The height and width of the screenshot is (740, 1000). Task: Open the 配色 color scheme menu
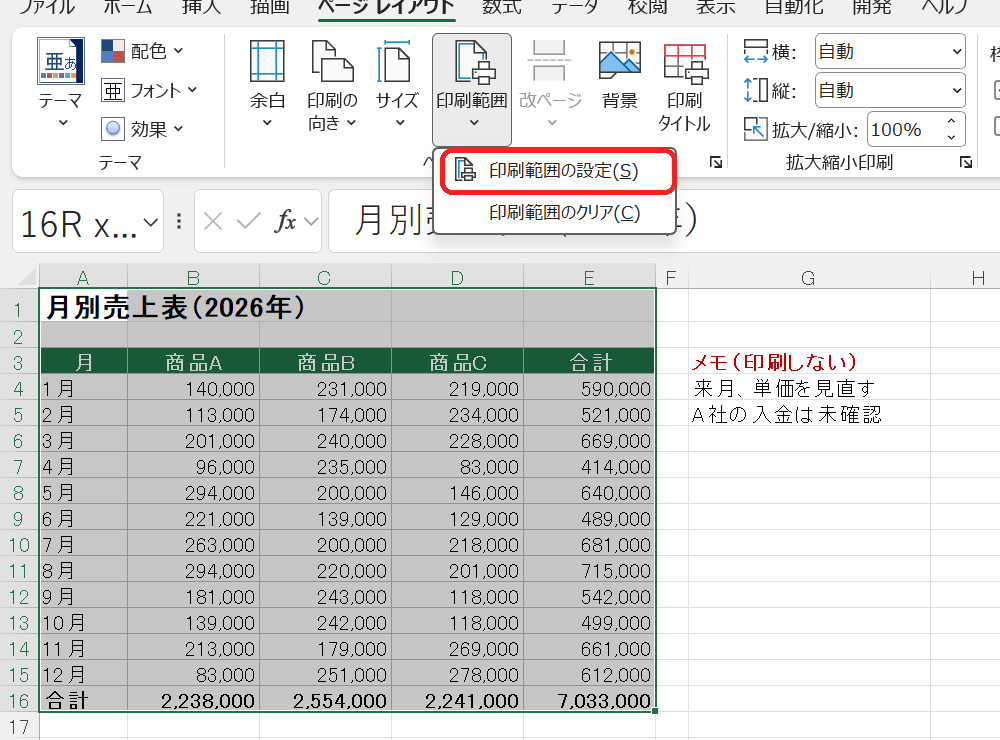142,51
